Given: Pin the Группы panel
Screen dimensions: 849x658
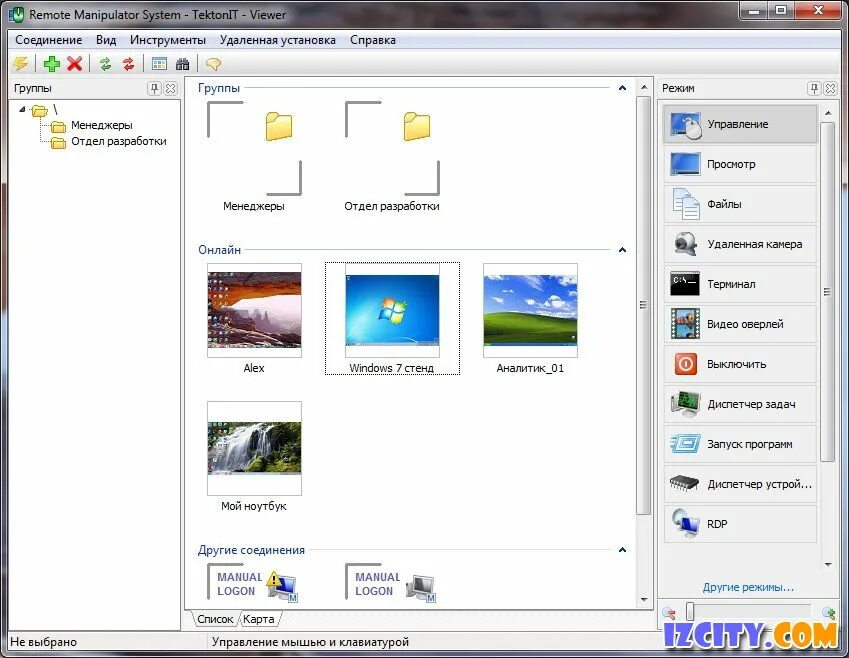Looking at the screenshot, I should pyautogui.click(x=154, y=88).
